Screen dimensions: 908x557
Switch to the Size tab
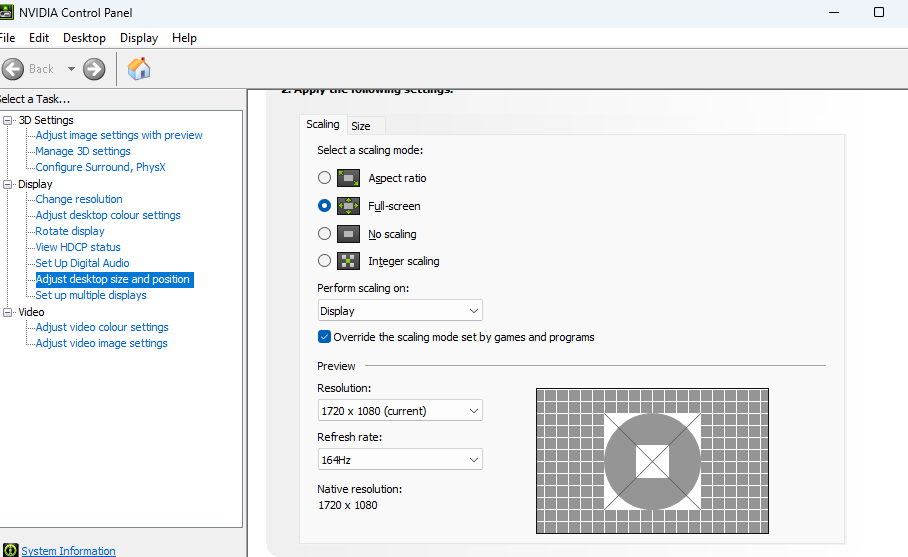[361, 126]
